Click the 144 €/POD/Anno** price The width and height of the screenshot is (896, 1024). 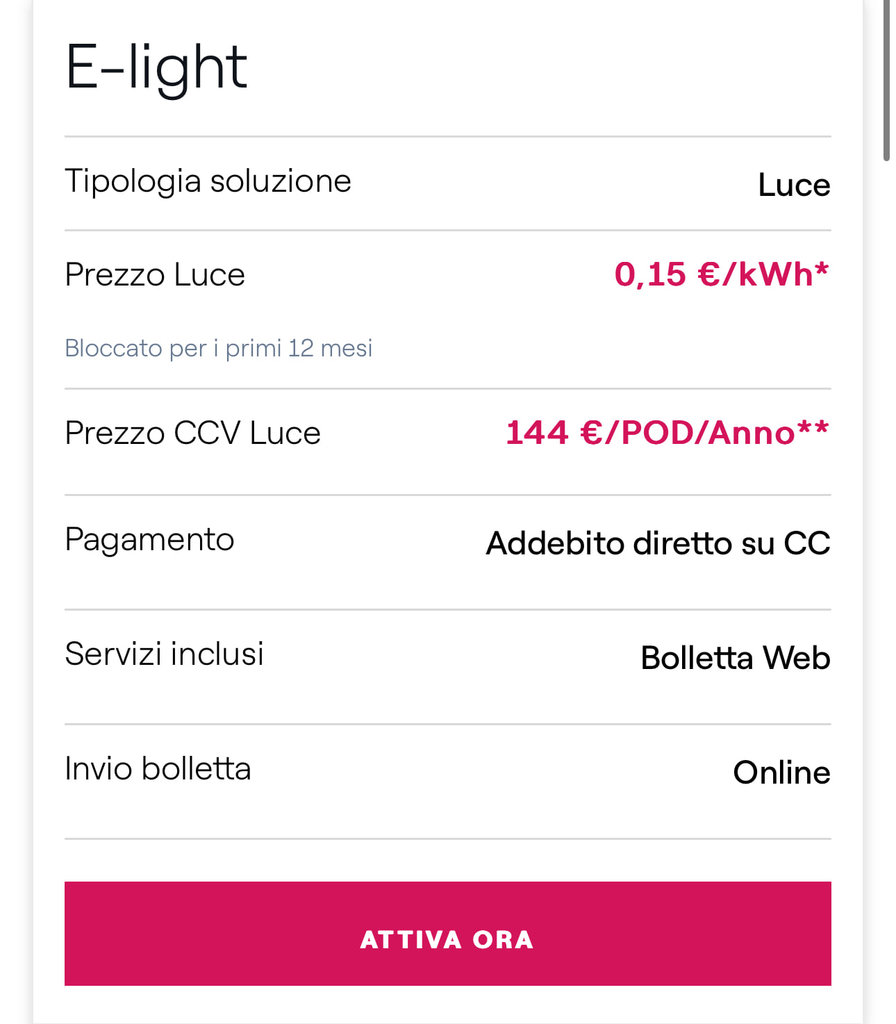coord(667,433)
